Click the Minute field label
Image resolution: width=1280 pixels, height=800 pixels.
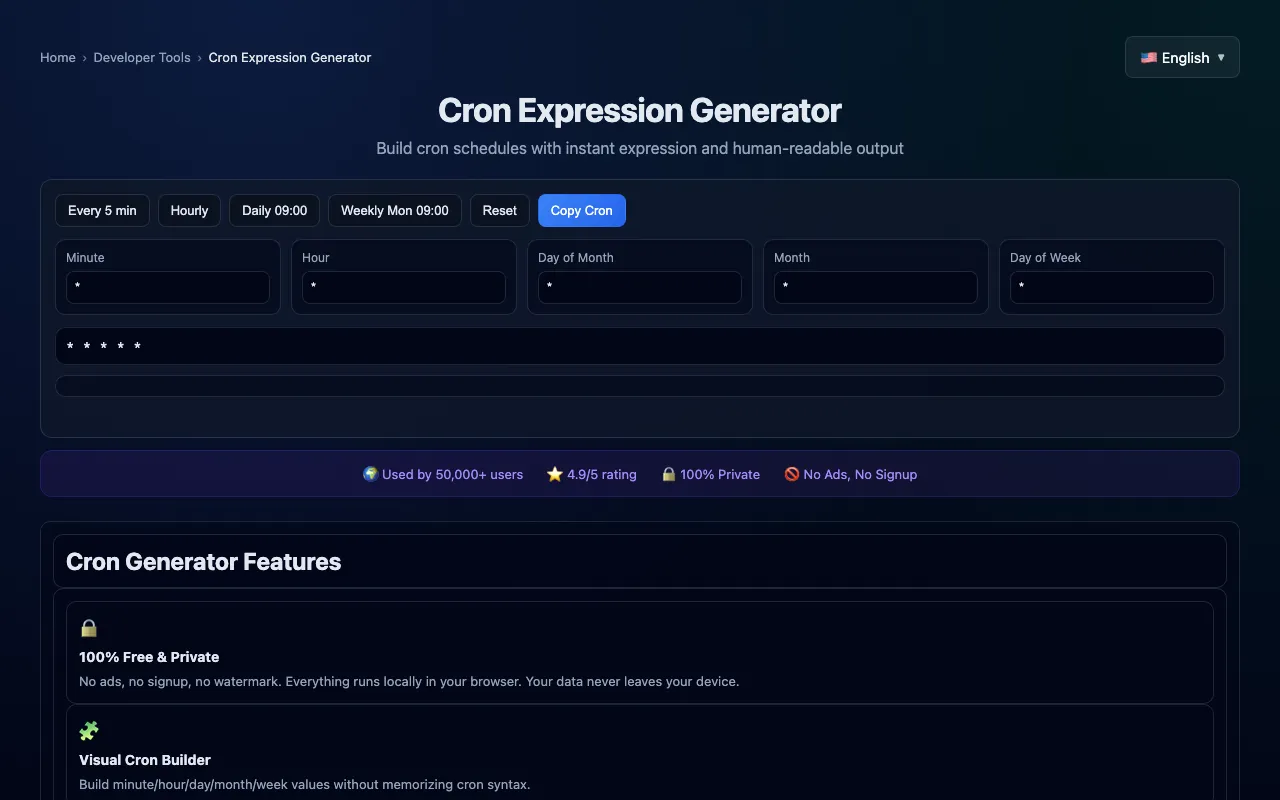(x=85, y=257)
